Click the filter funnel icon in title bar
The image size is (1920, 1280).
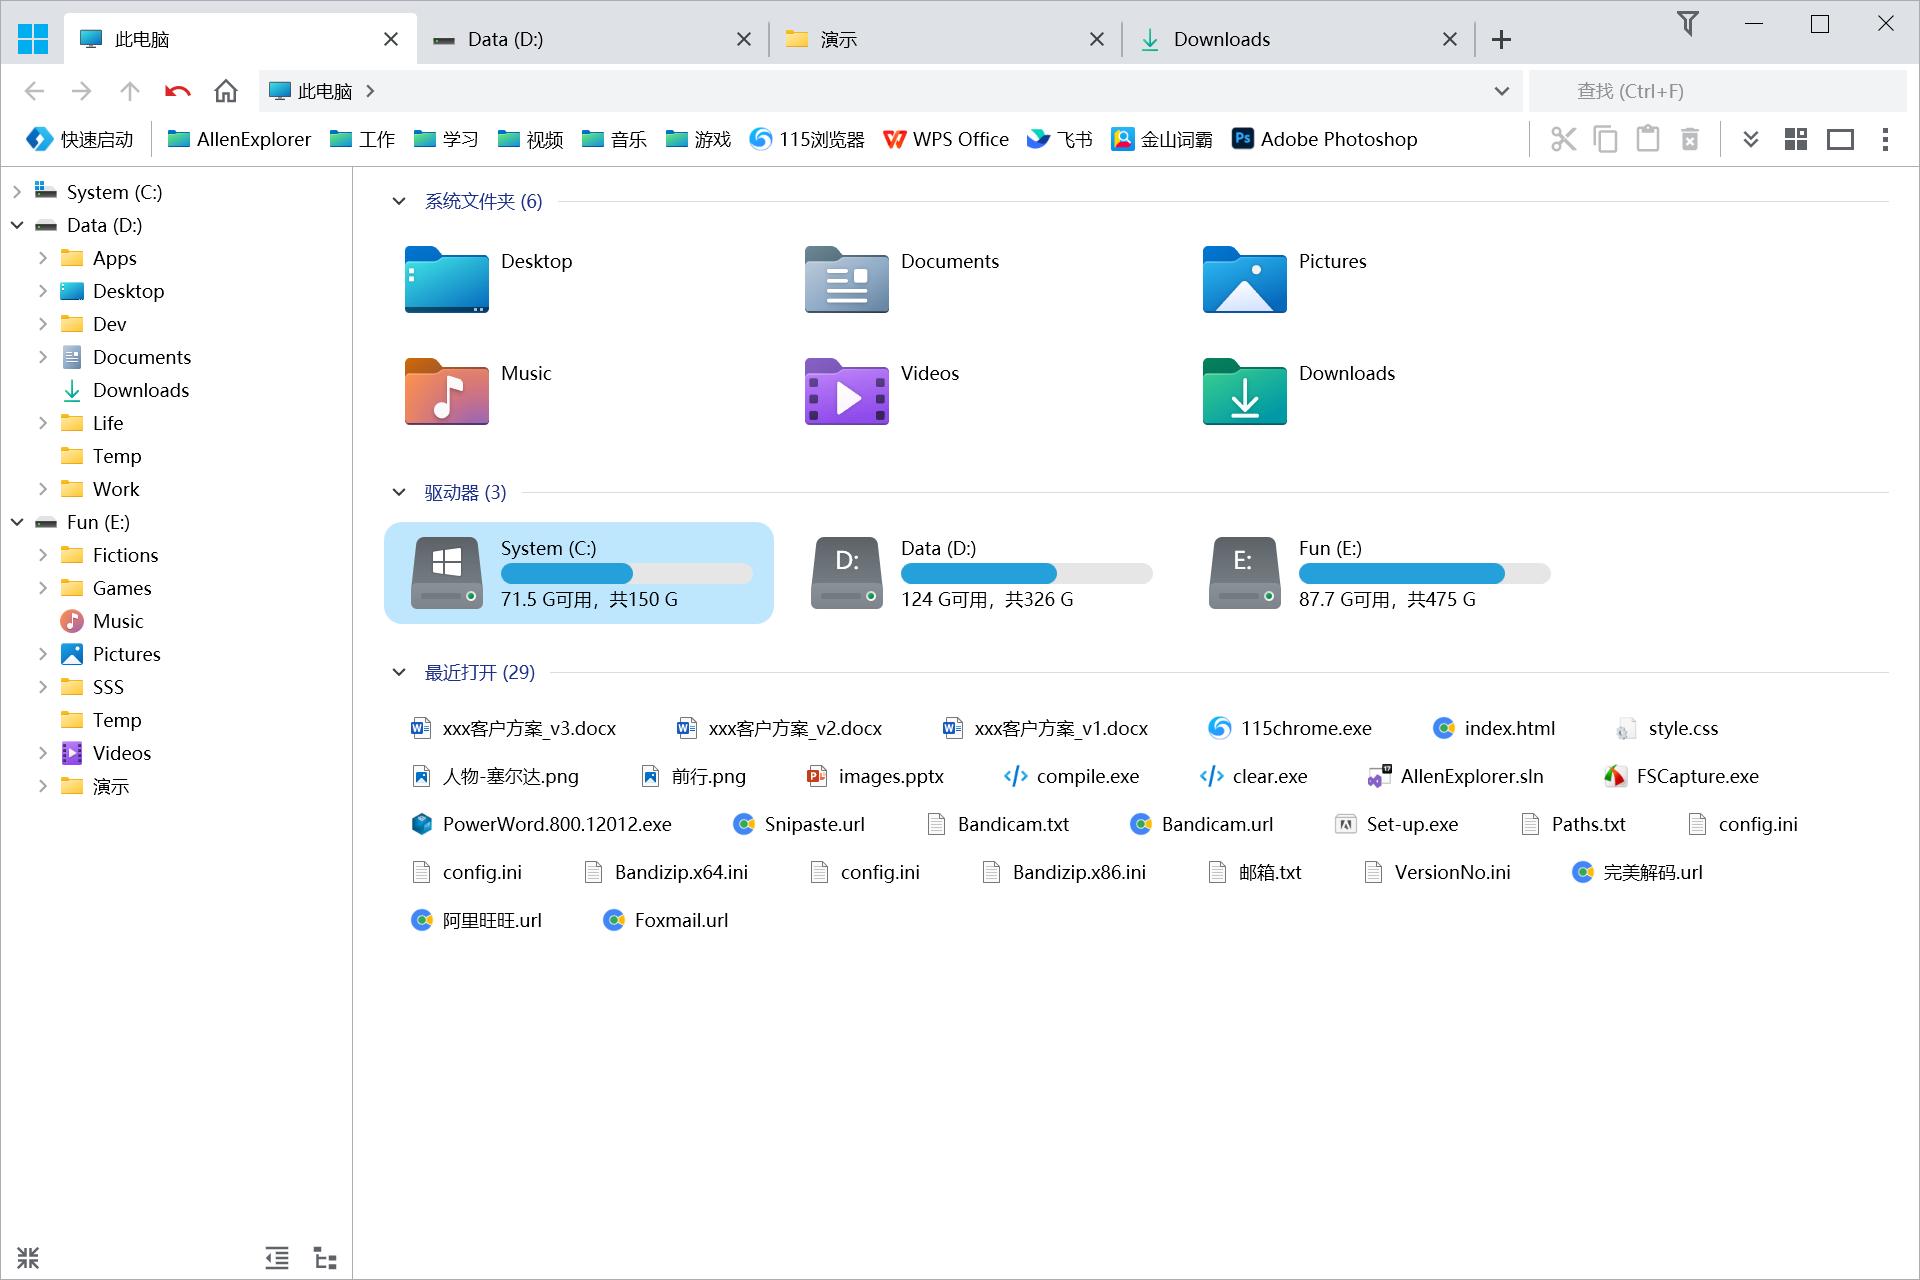tap(1688, 24)
